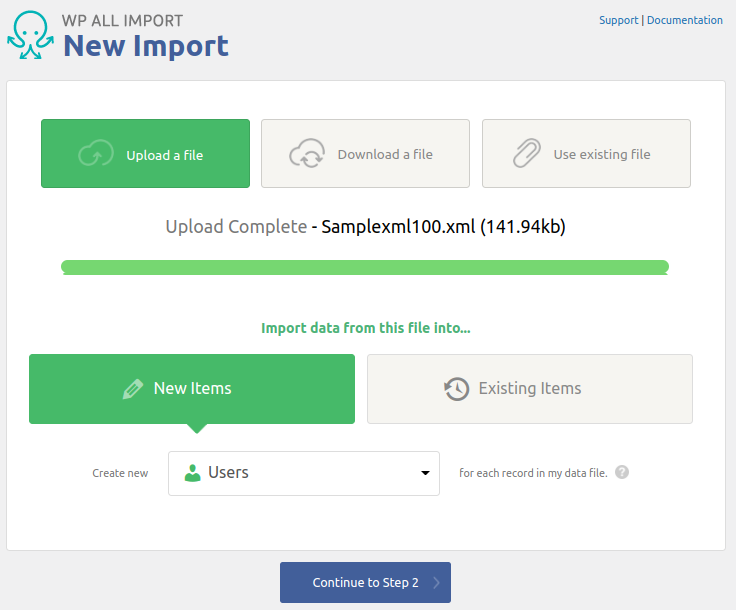Click the cloud download sync icon
Image resolution: width=736 pixels, height=610 pixels.
(307, 153)
